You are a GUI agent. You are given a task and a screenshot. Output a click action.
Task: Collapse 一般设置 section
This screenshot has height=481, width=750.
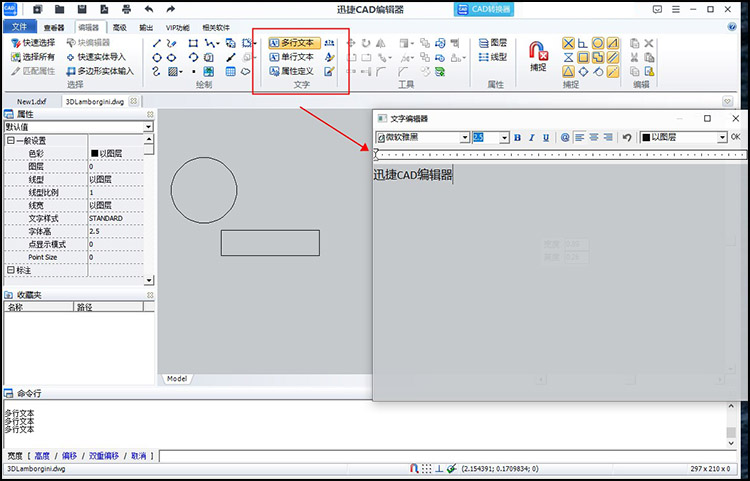pyautogui.click(x=10, y=141)
